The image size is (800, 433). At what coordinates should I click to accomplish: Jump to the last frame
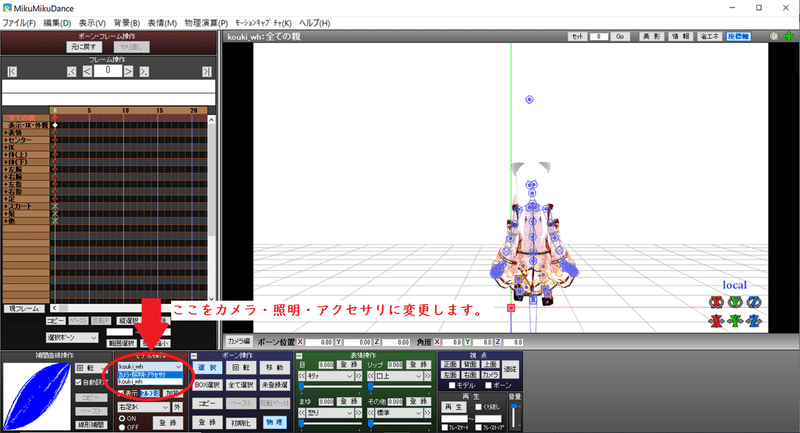coord(207,71)
